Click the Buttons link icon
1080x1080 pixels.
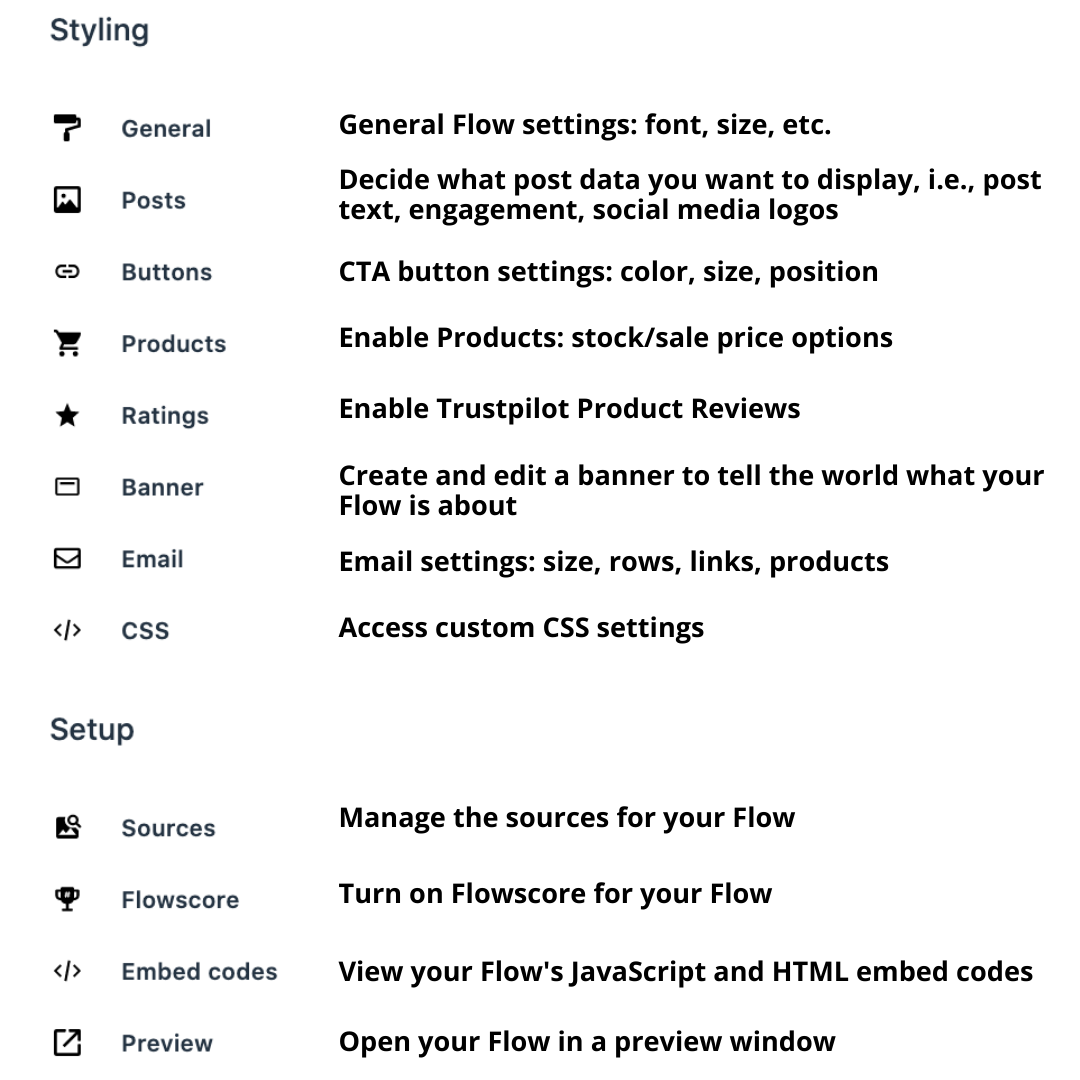pos(67,272)
